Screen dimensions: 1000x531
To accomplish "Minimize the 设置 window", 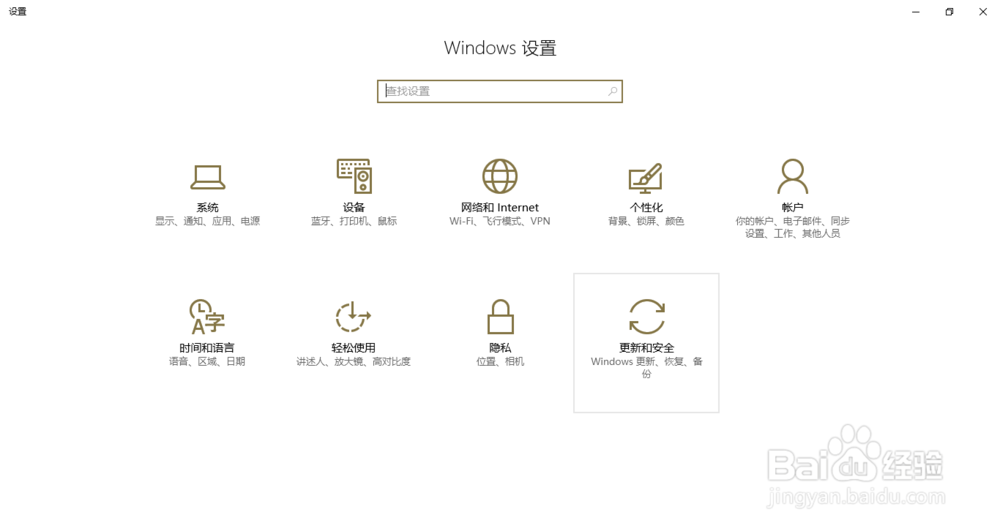I will pos(916,11).
